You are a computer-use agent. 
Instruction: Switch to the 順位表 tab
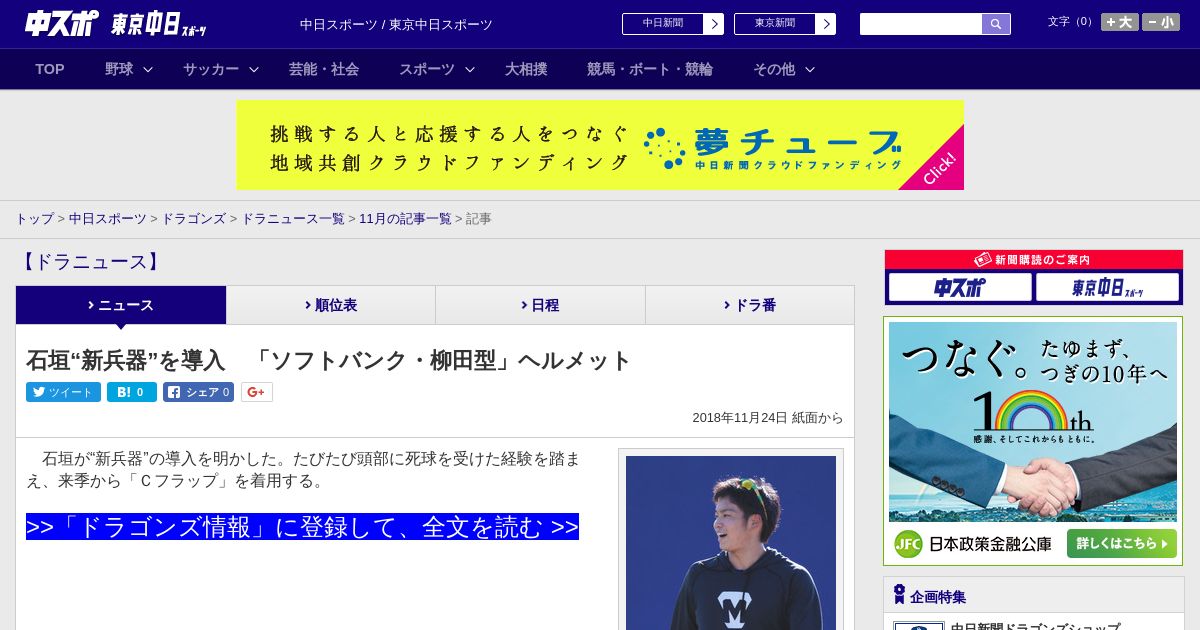(331, 305)
